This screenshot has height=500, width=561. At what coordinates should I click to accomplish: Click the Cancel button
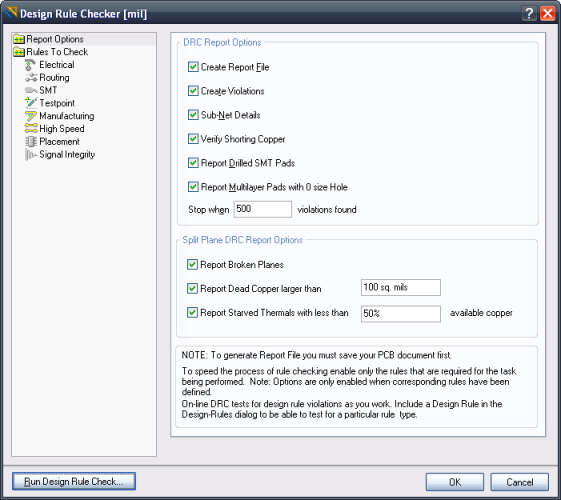coord(519,482)
